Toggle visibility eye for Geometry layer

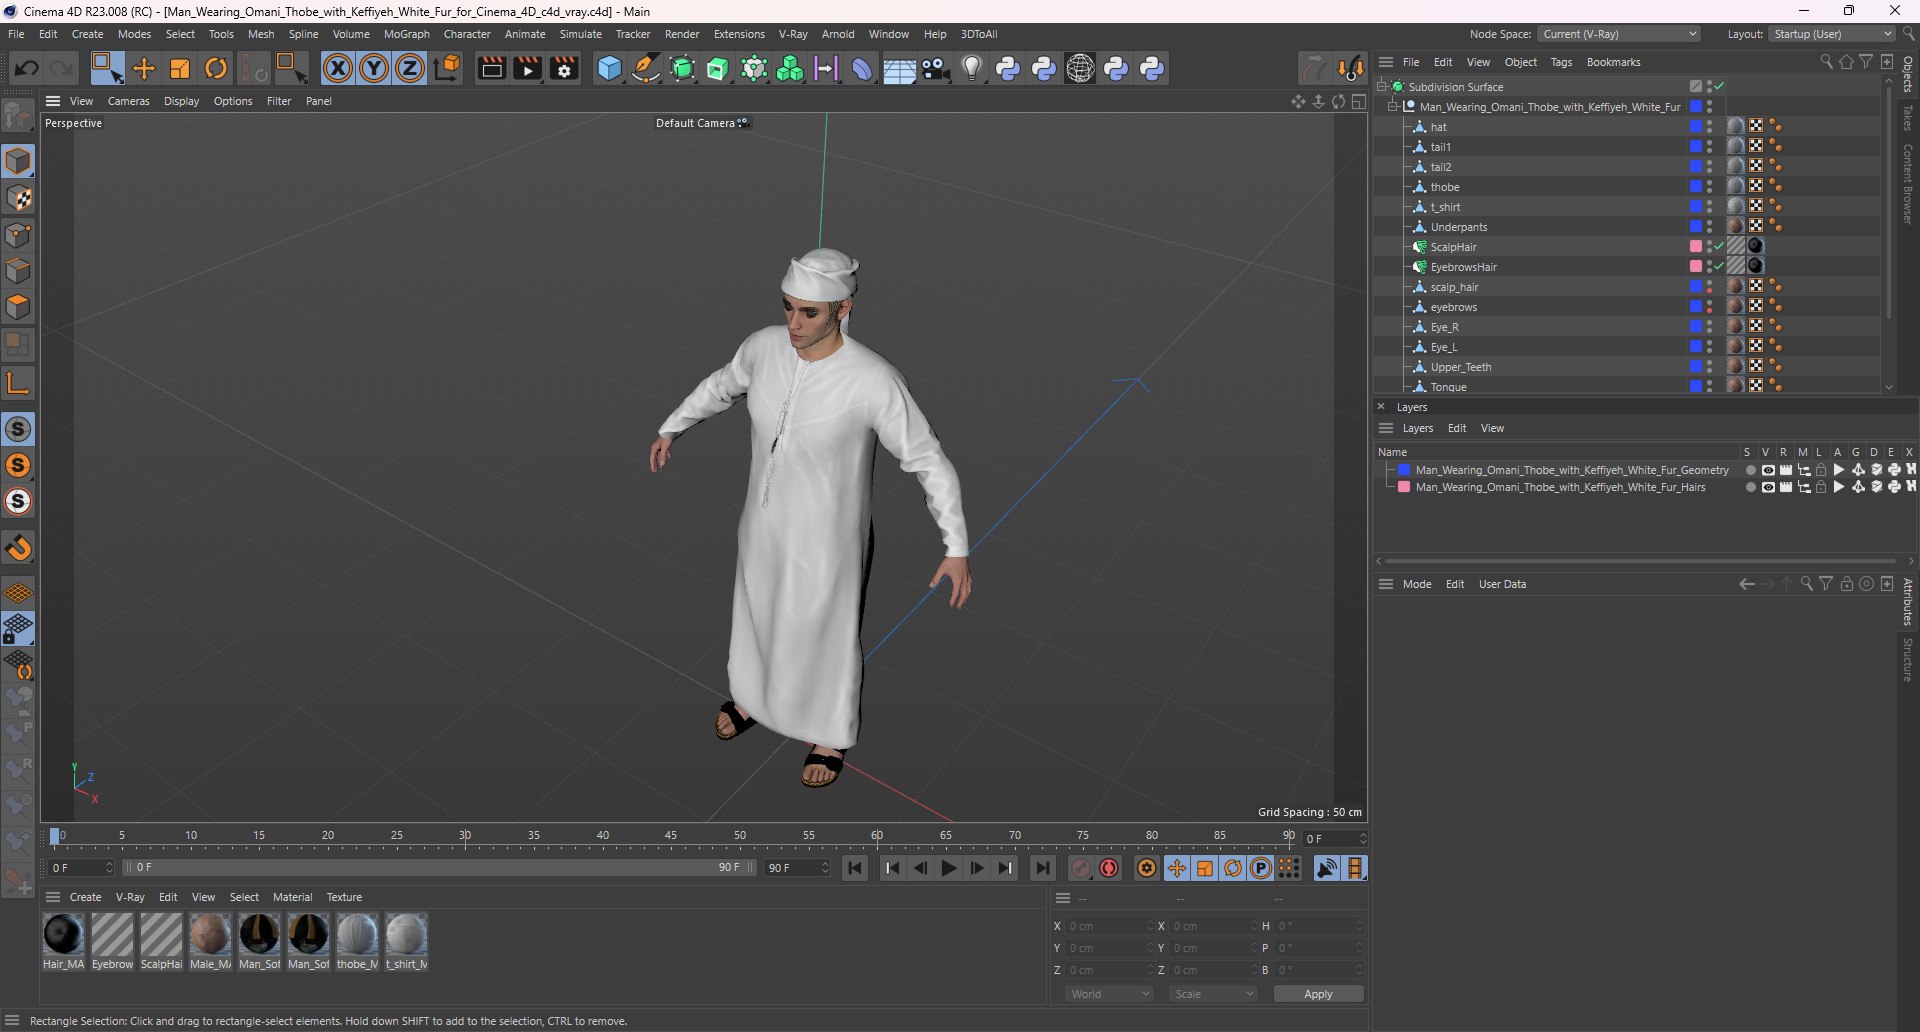tap(1768, 470)
